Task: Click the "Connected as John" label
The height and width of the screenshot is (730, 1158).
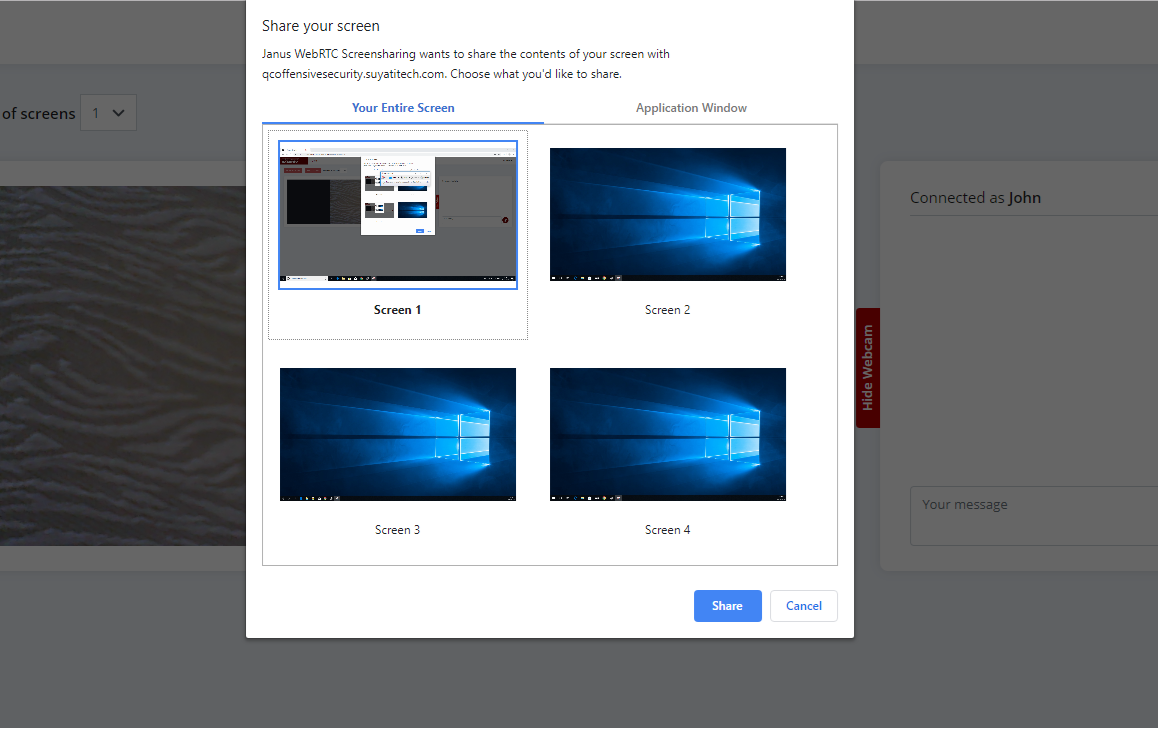Action: pos(977,197)
